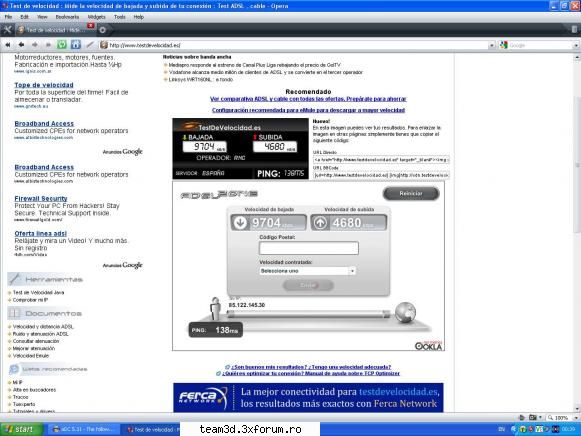Open Velocidad y distancia ADSL link
The width and height of the screenshot is (581, 436).
click(43, 327)
